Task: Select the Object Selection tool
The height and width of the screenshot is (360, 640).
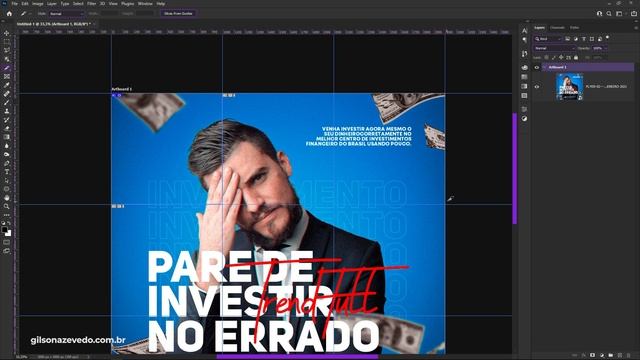Action: [x=7, y=59]
